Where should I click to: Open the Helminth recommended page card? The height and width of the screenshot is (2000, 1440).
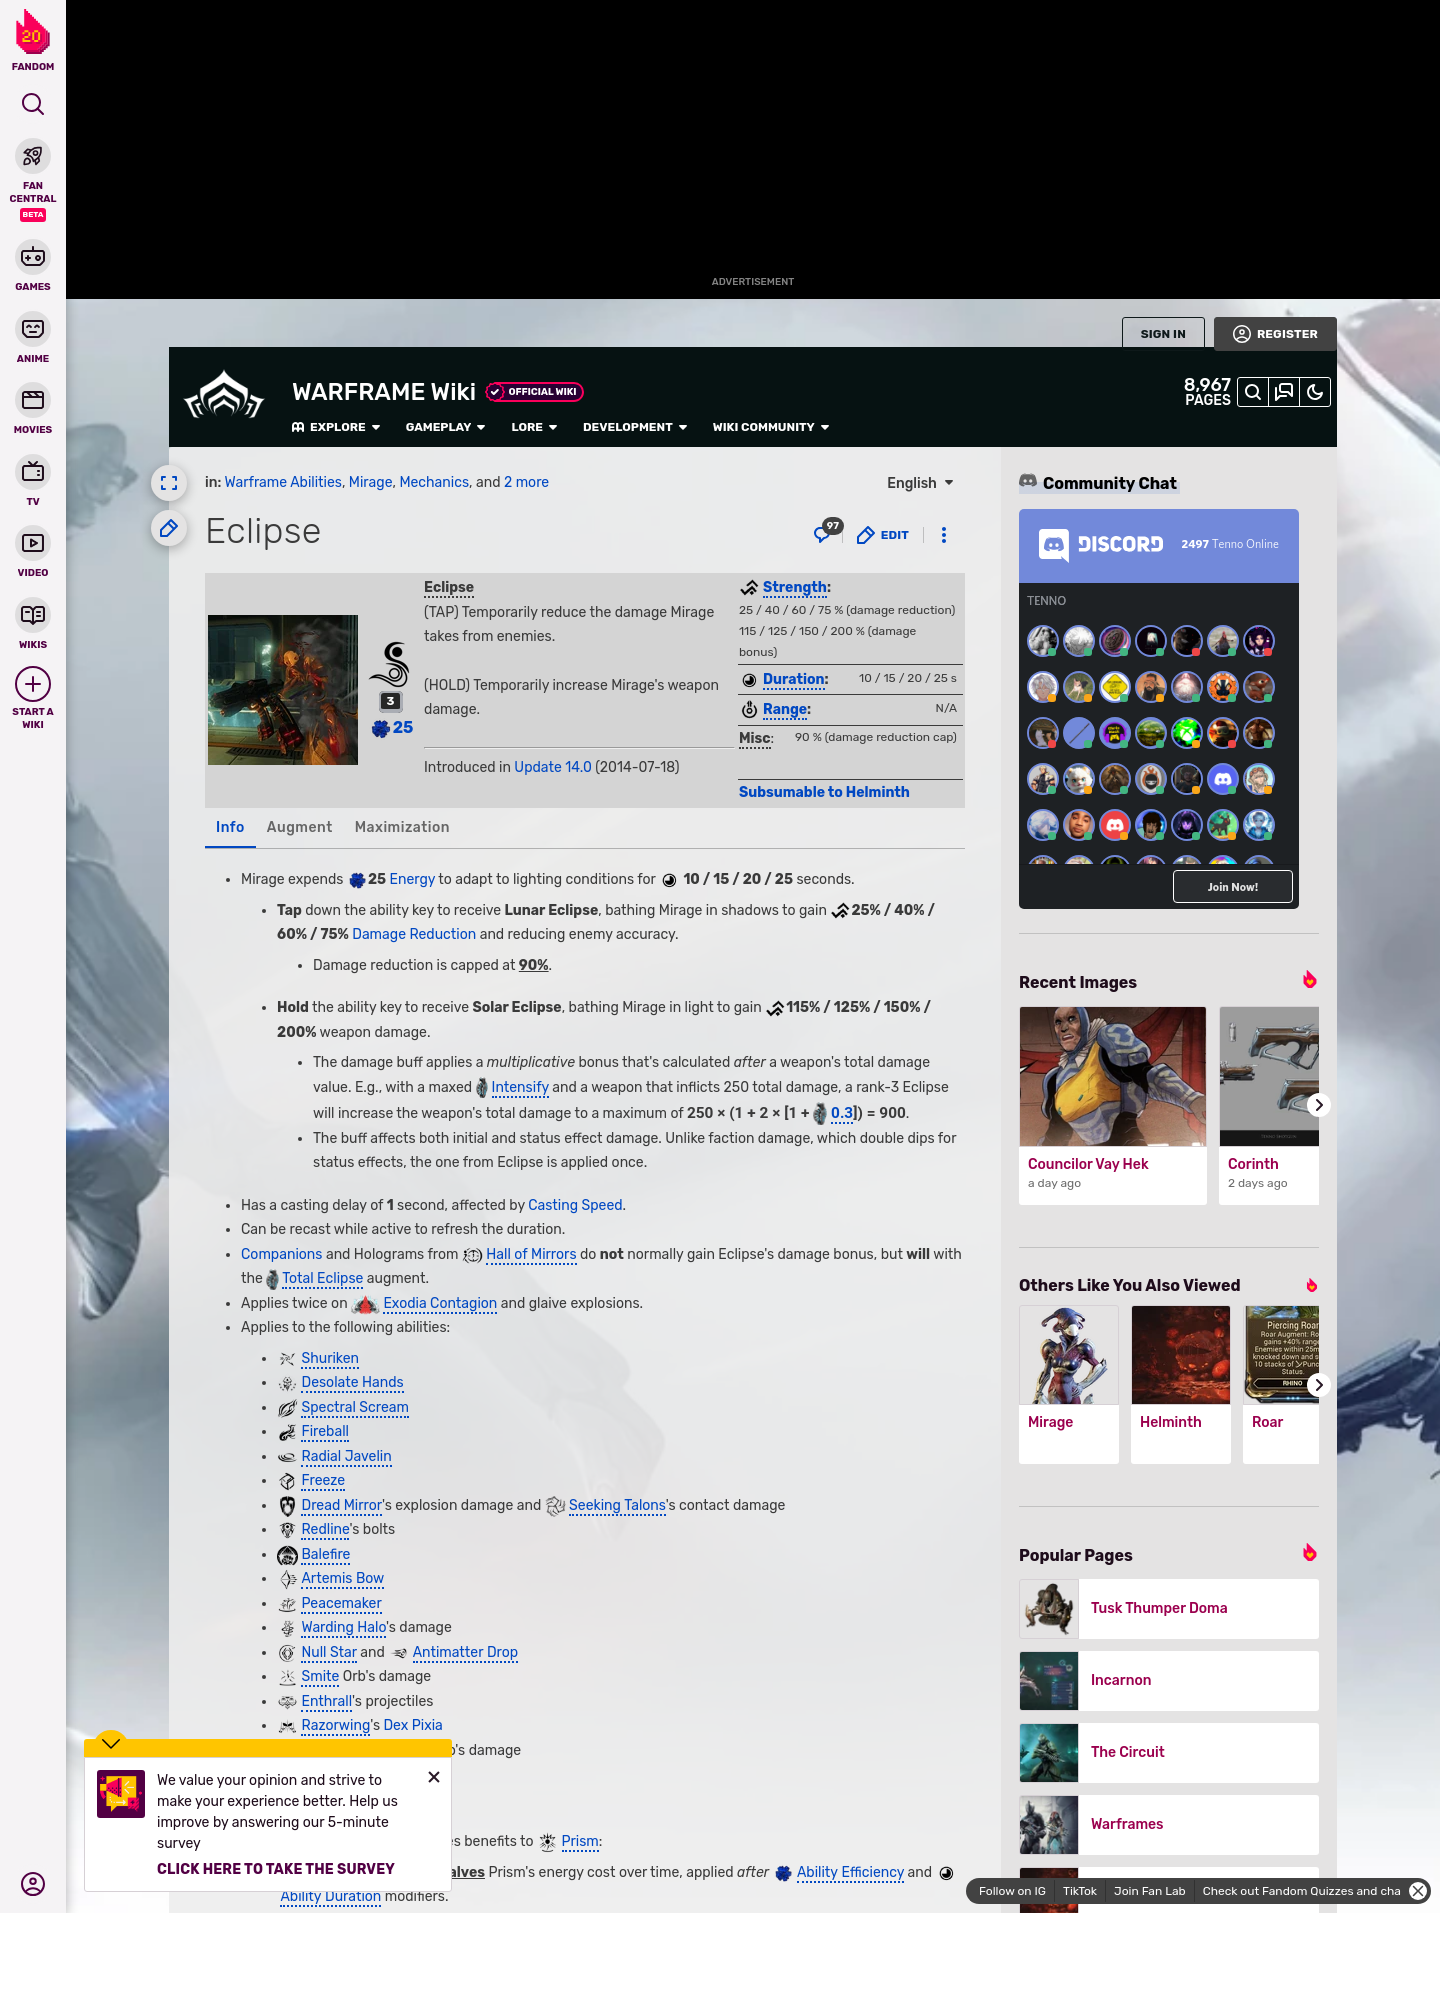pyautogui.click(x=1181, y=1385)
